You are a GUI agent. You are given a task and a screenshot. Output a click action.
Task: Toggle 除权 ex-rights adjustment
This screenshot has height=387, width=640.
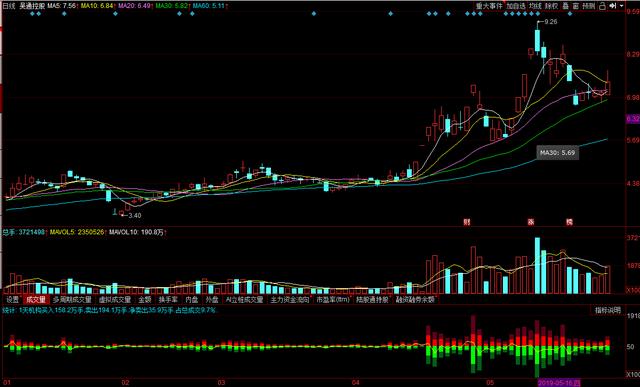551,6
